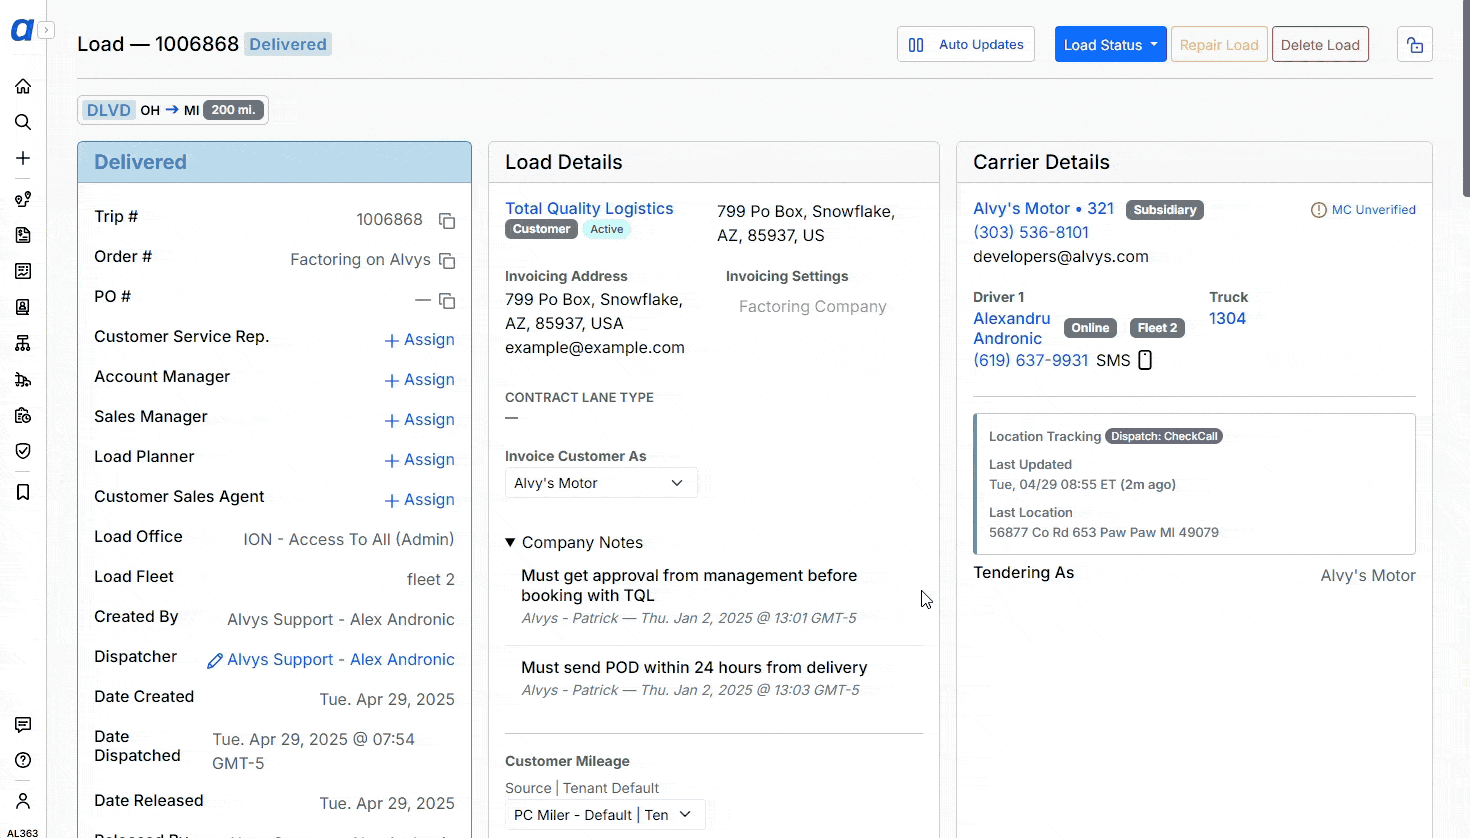The height and width of the screenshot is (838, 1470).
Task: Click the Dispatch: CheckCall tag
Action: coord(1164,436)
